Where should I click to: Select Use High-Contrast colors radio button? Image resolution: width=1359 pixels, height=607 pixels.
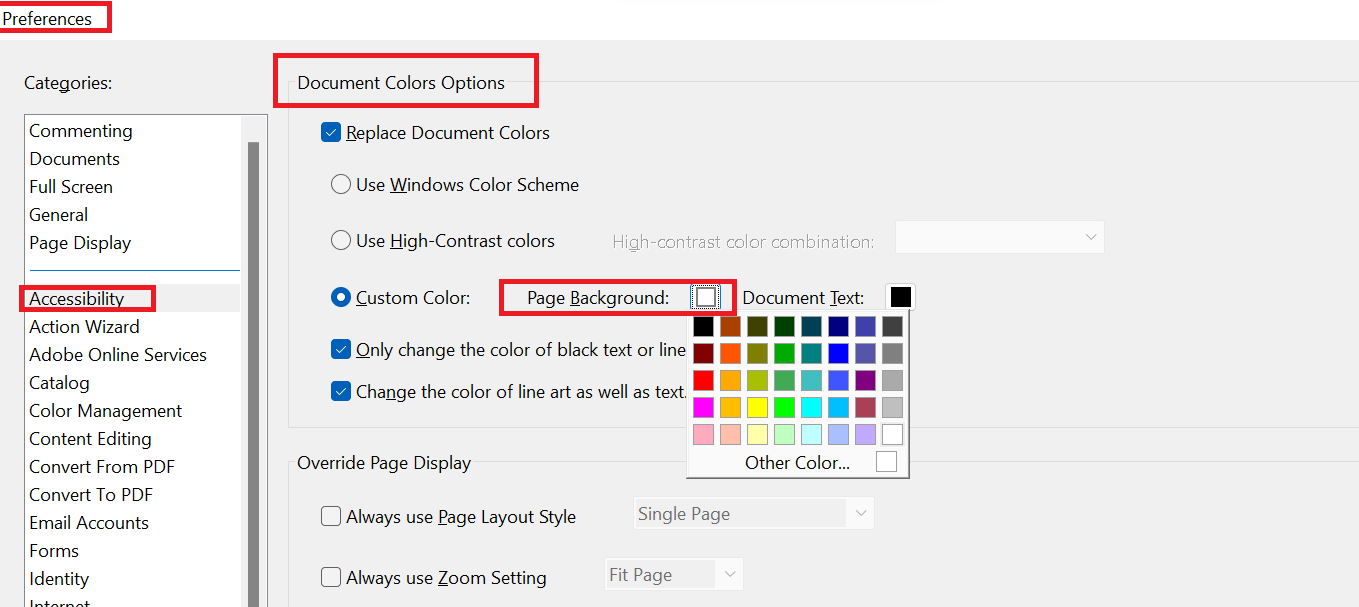341,240
